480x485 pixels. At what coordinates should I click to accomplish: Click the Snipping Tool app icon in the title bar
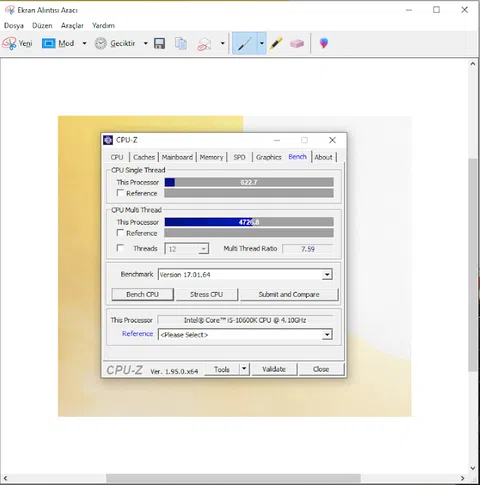coord(10,10)
